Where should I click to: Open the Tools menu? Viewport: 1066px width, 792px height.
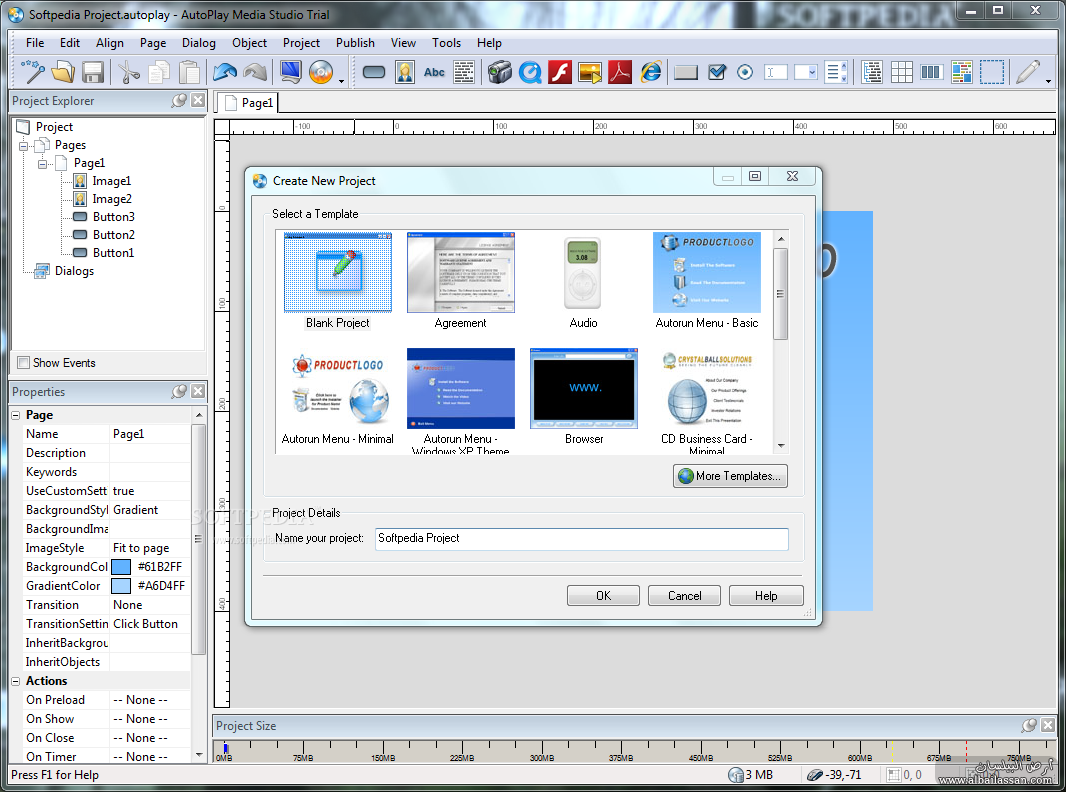[x=446, y=43]
